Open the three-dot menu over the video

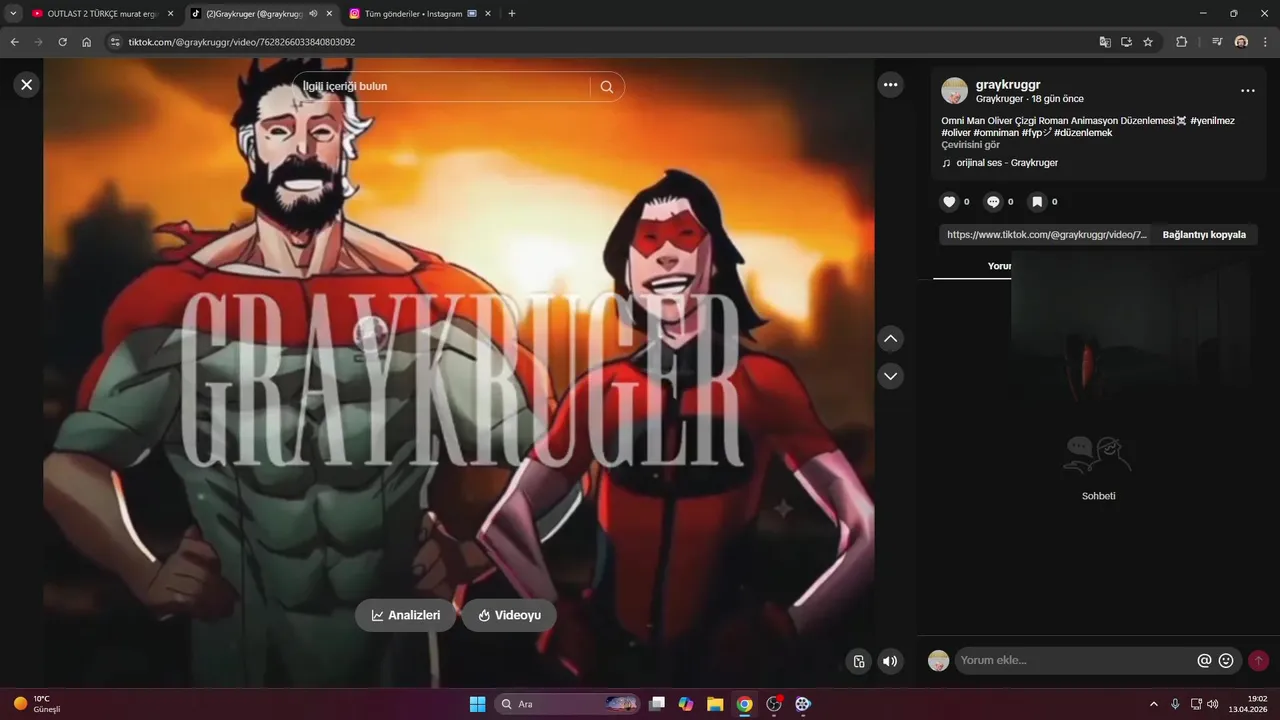[890, 85]
